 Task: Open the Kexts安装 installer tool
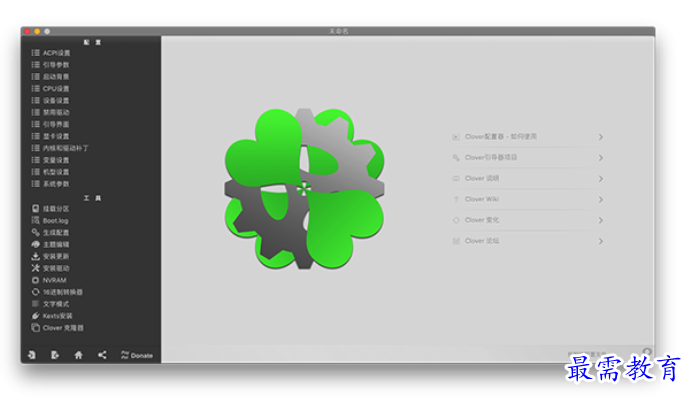52,315
